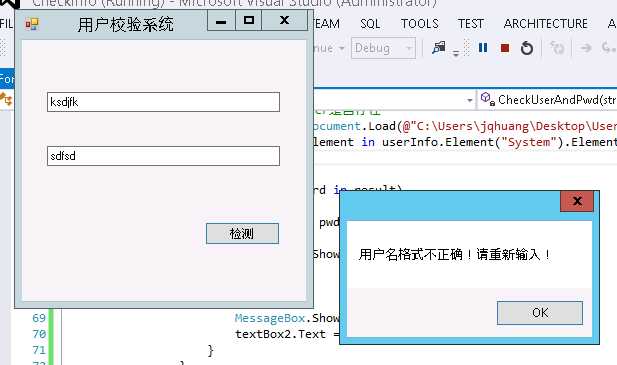Click the username field containing ksdjfk
The width and height of the screenshot is (617, 365).
(163, 102)
